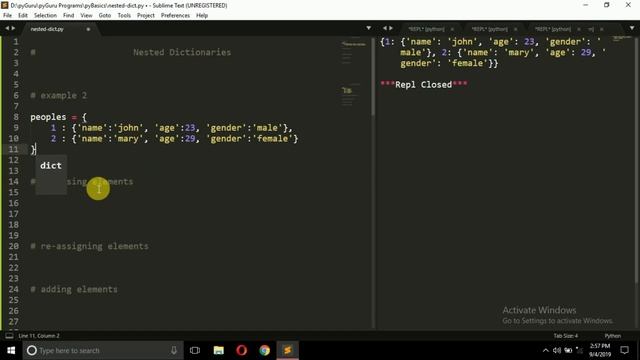Open the Edit menu

(x=23, y=16)
